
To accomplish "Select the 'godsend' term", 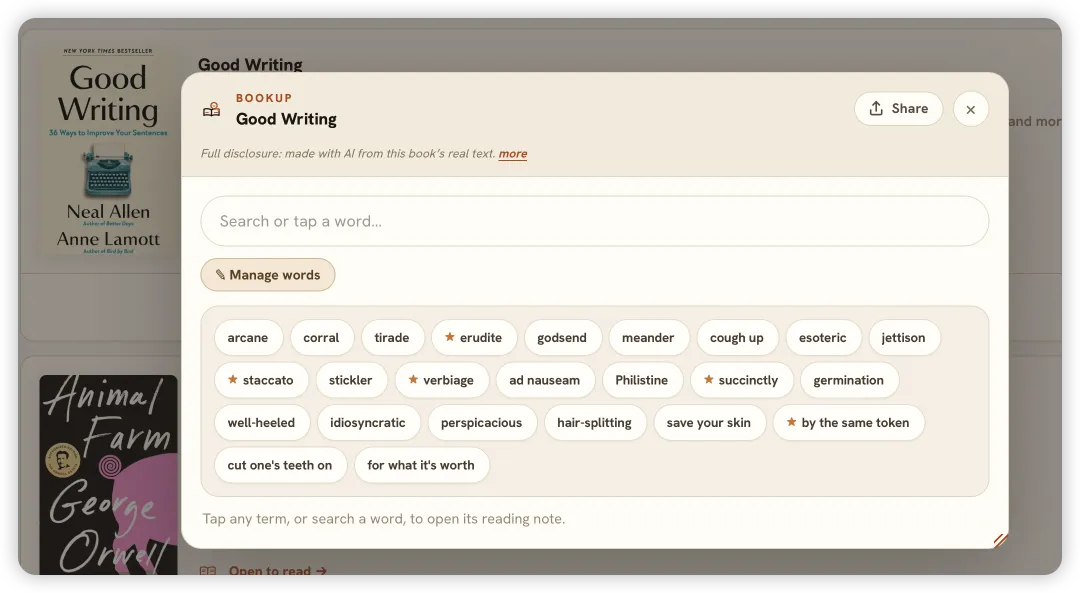I will [562, 337].
